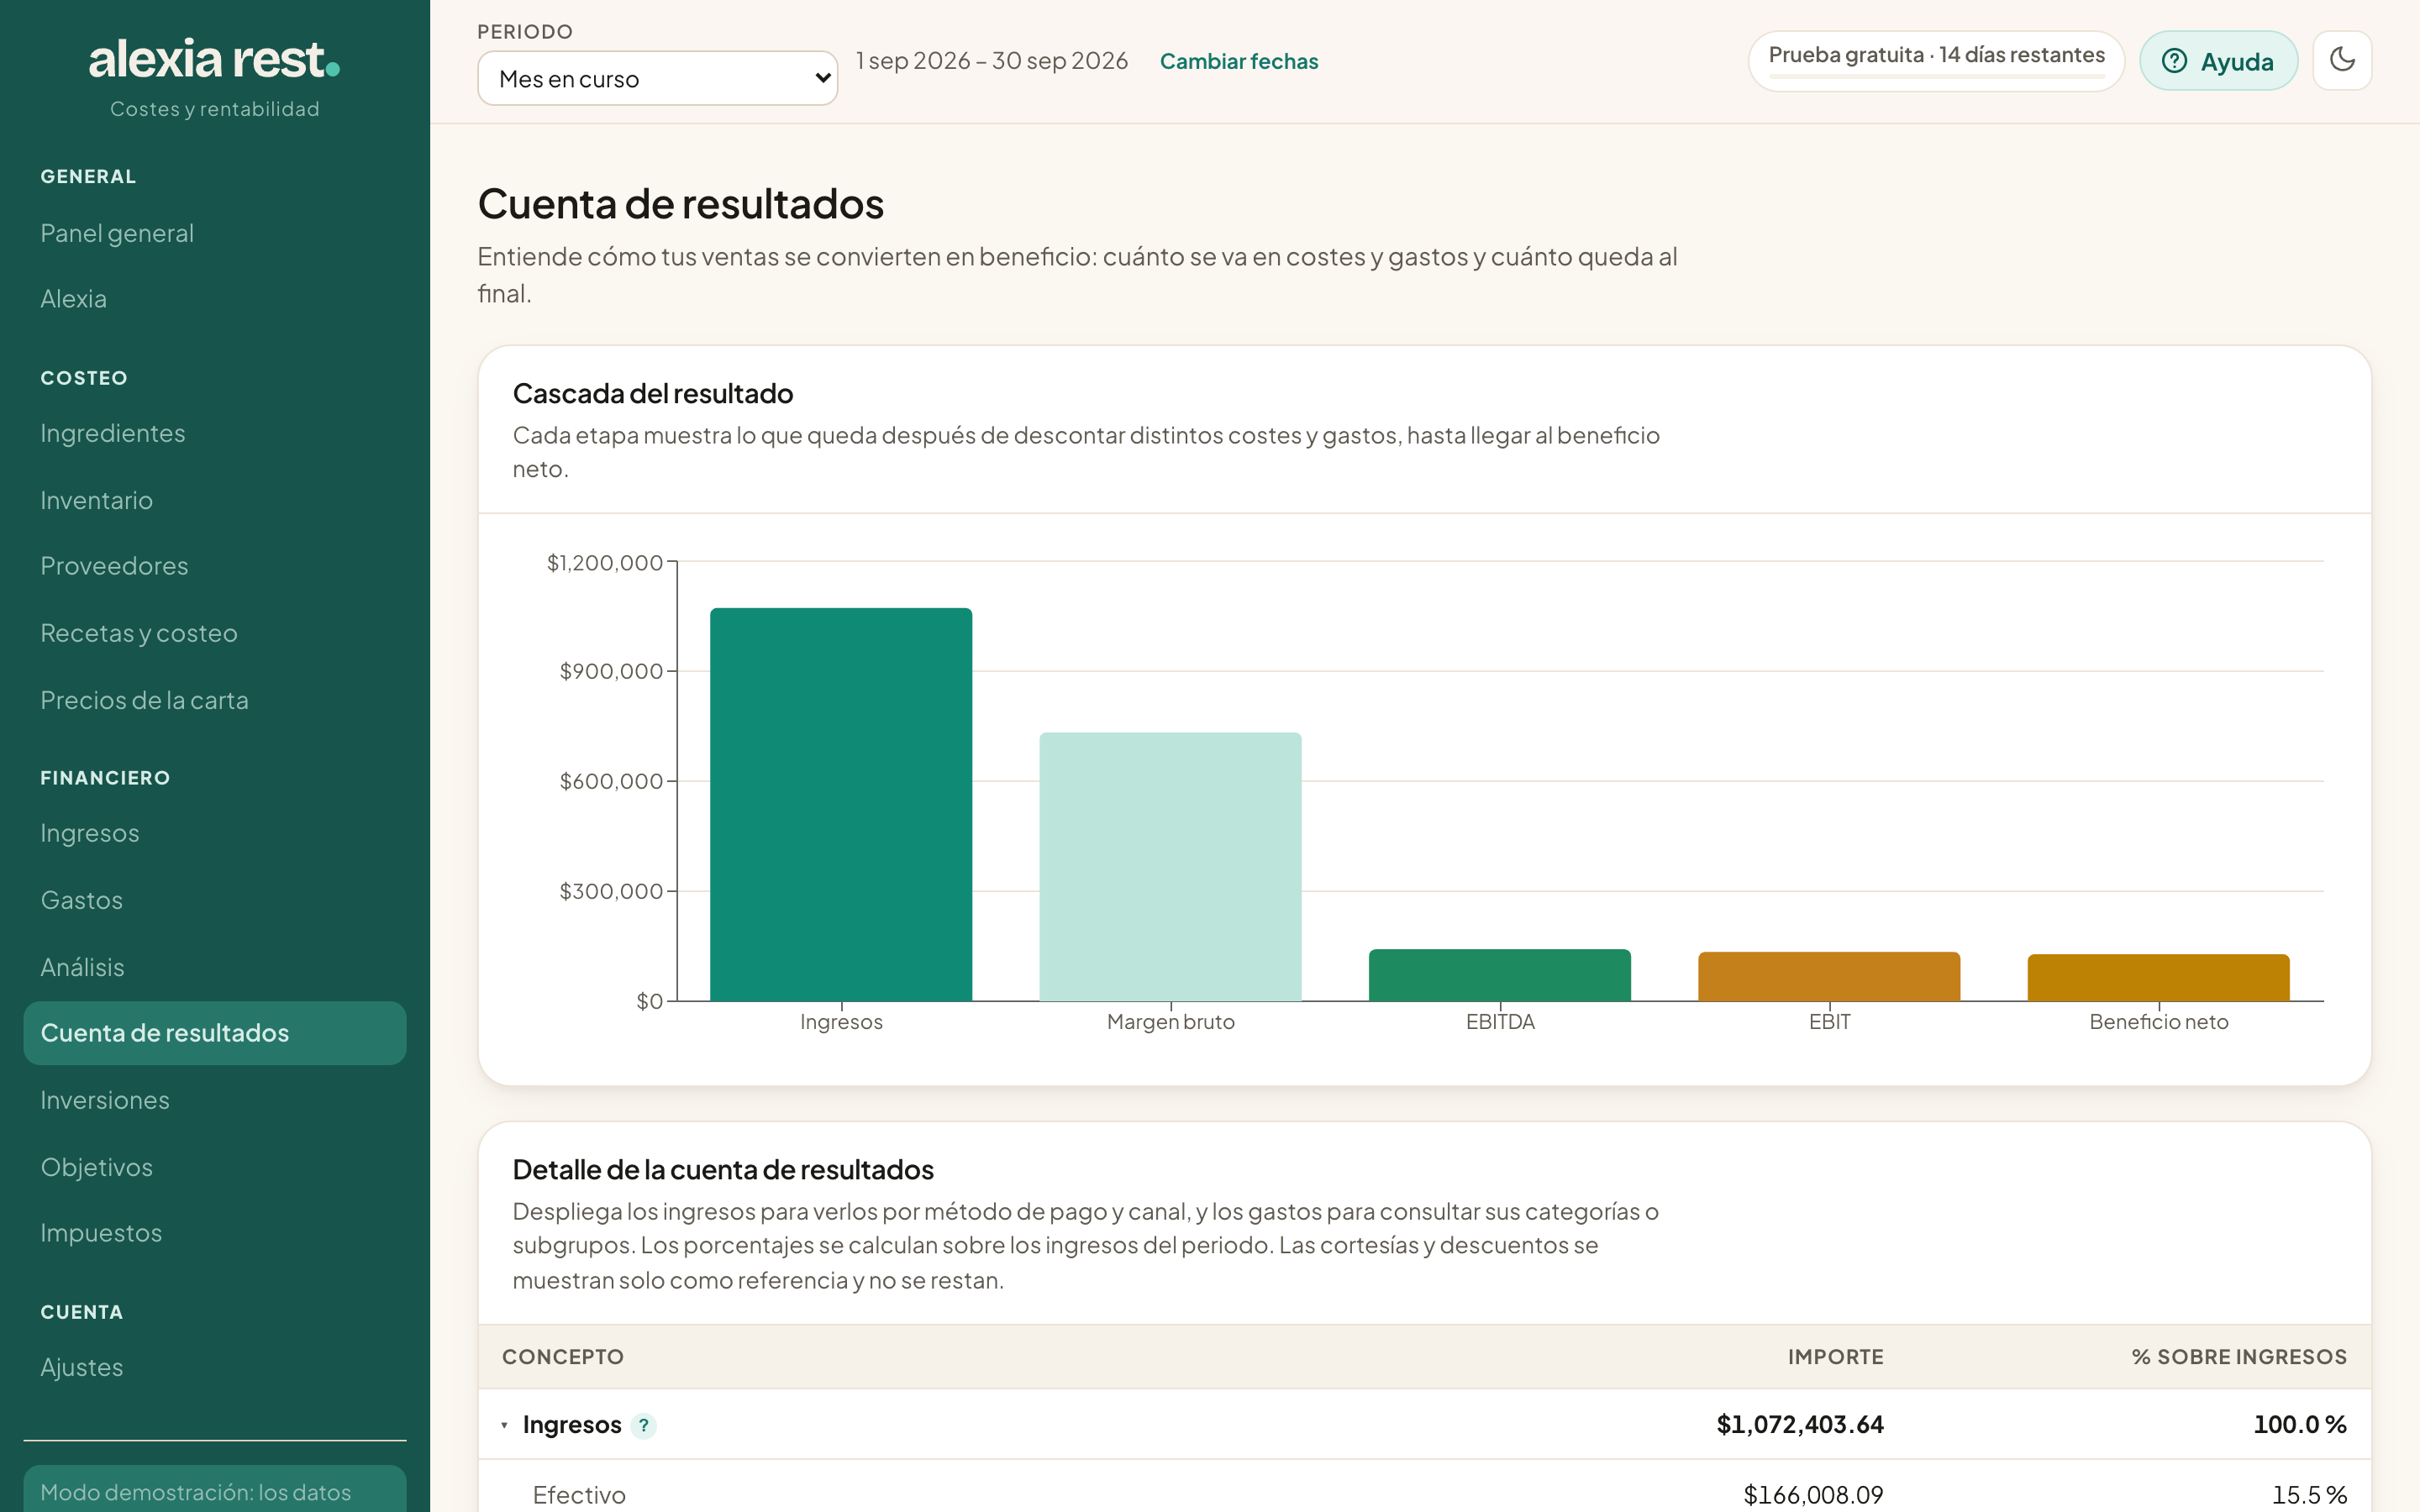The height and width of the screenshot is (1512, 2420).
Task: Click the $166,008.09 value
Action: (1813, 1495)
